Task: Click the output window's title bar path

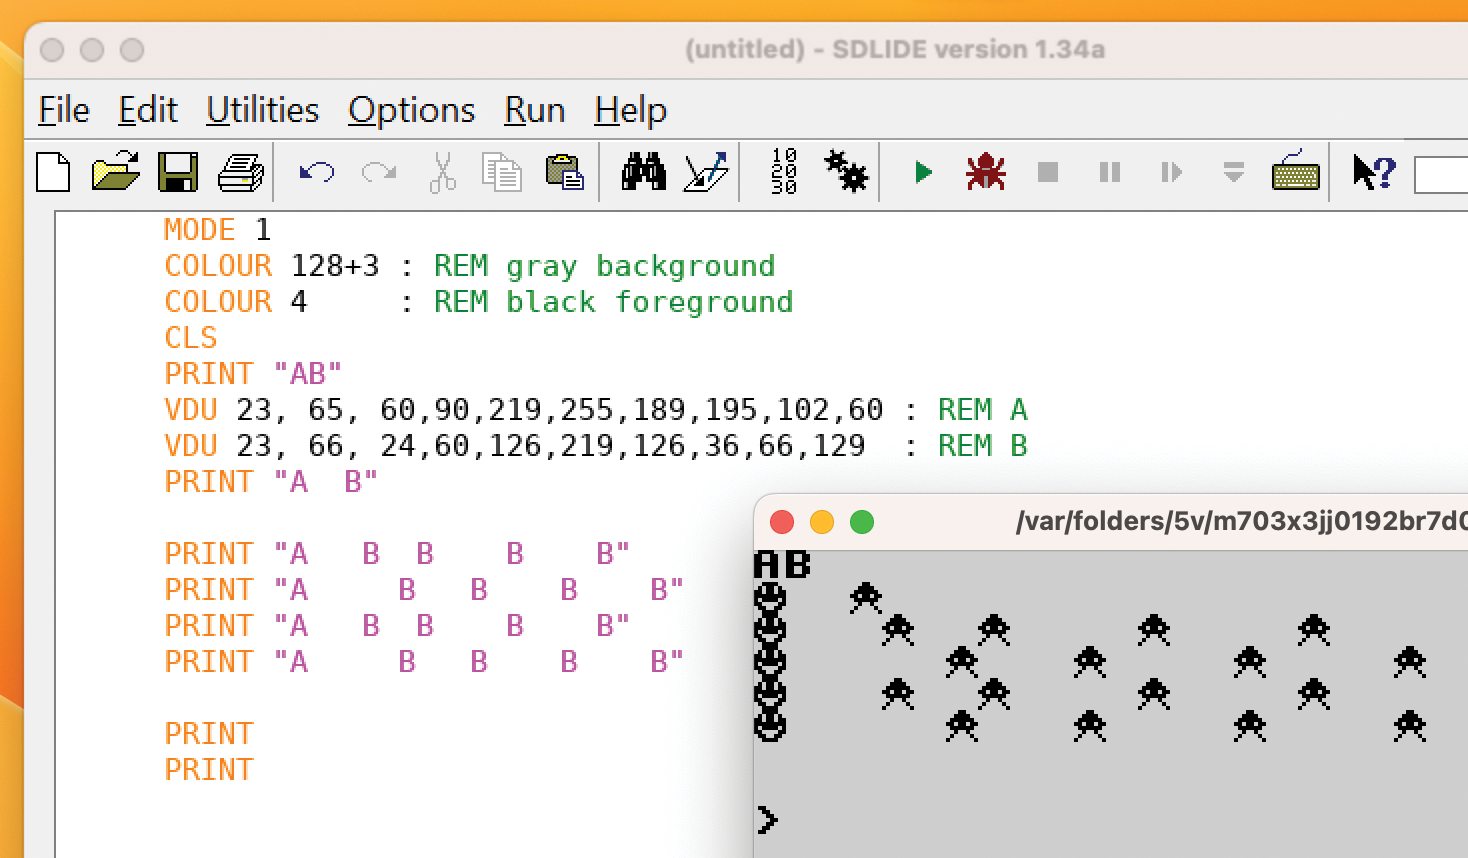Action: [1241, 521]
